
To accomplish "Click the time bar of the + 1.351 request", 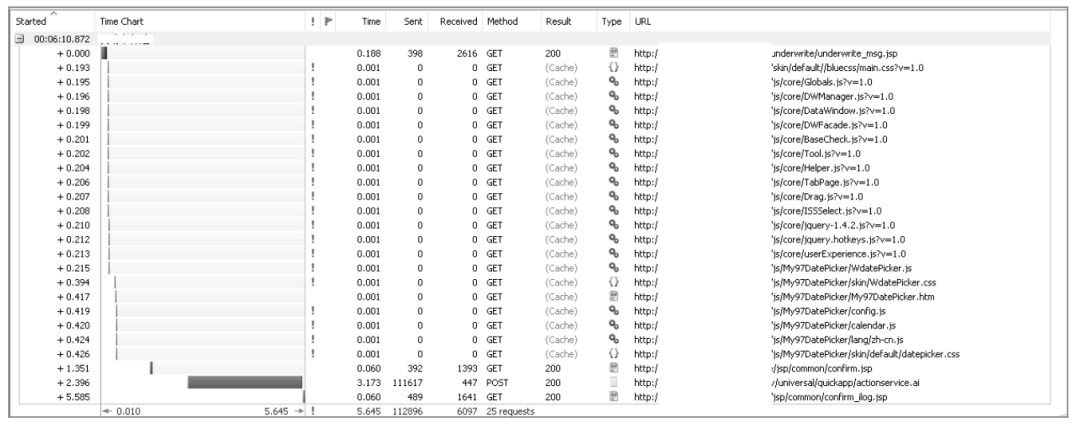I will click(152, 368).
